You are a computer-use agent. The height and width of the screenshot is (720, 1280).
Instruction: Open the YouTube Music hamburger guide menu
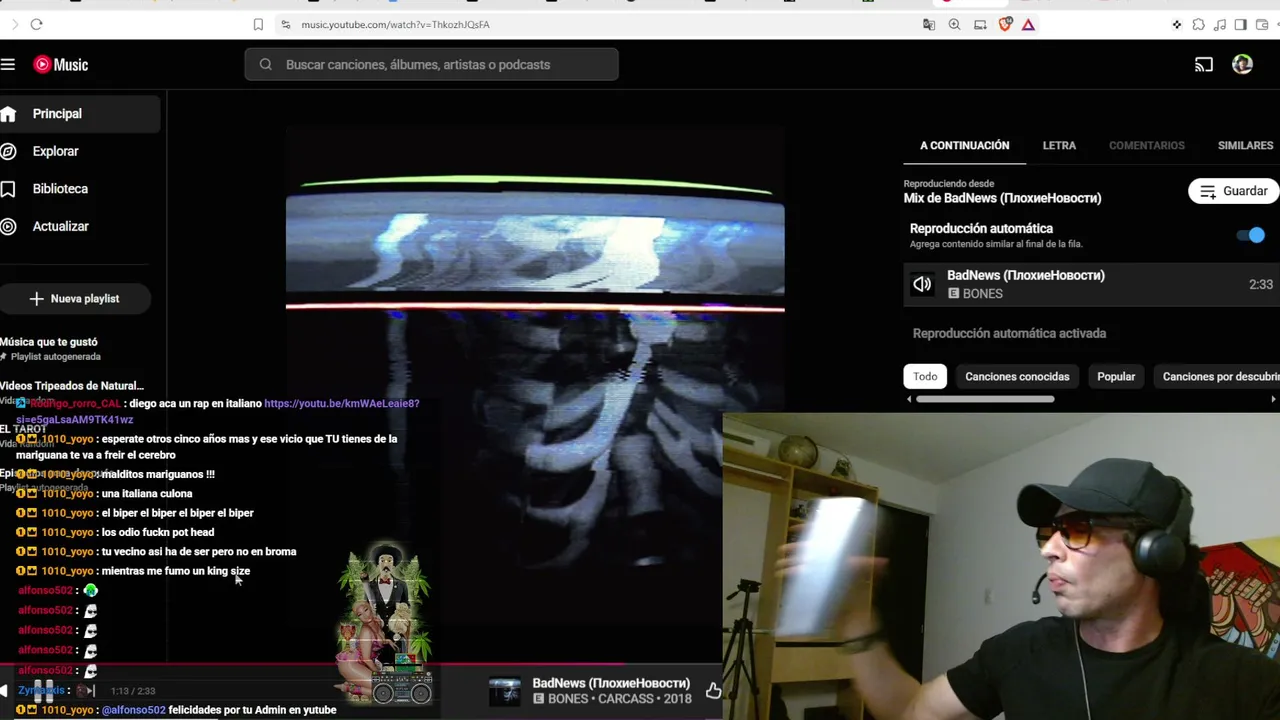(8, 65)
